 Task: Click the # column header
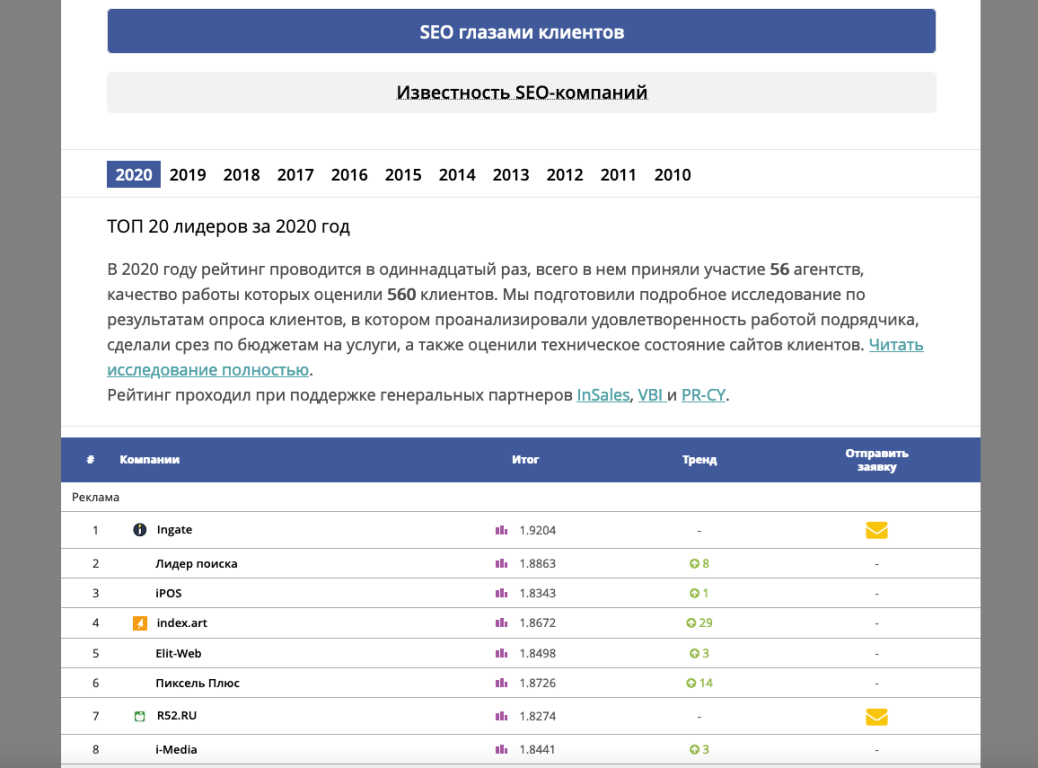[90, 459]
